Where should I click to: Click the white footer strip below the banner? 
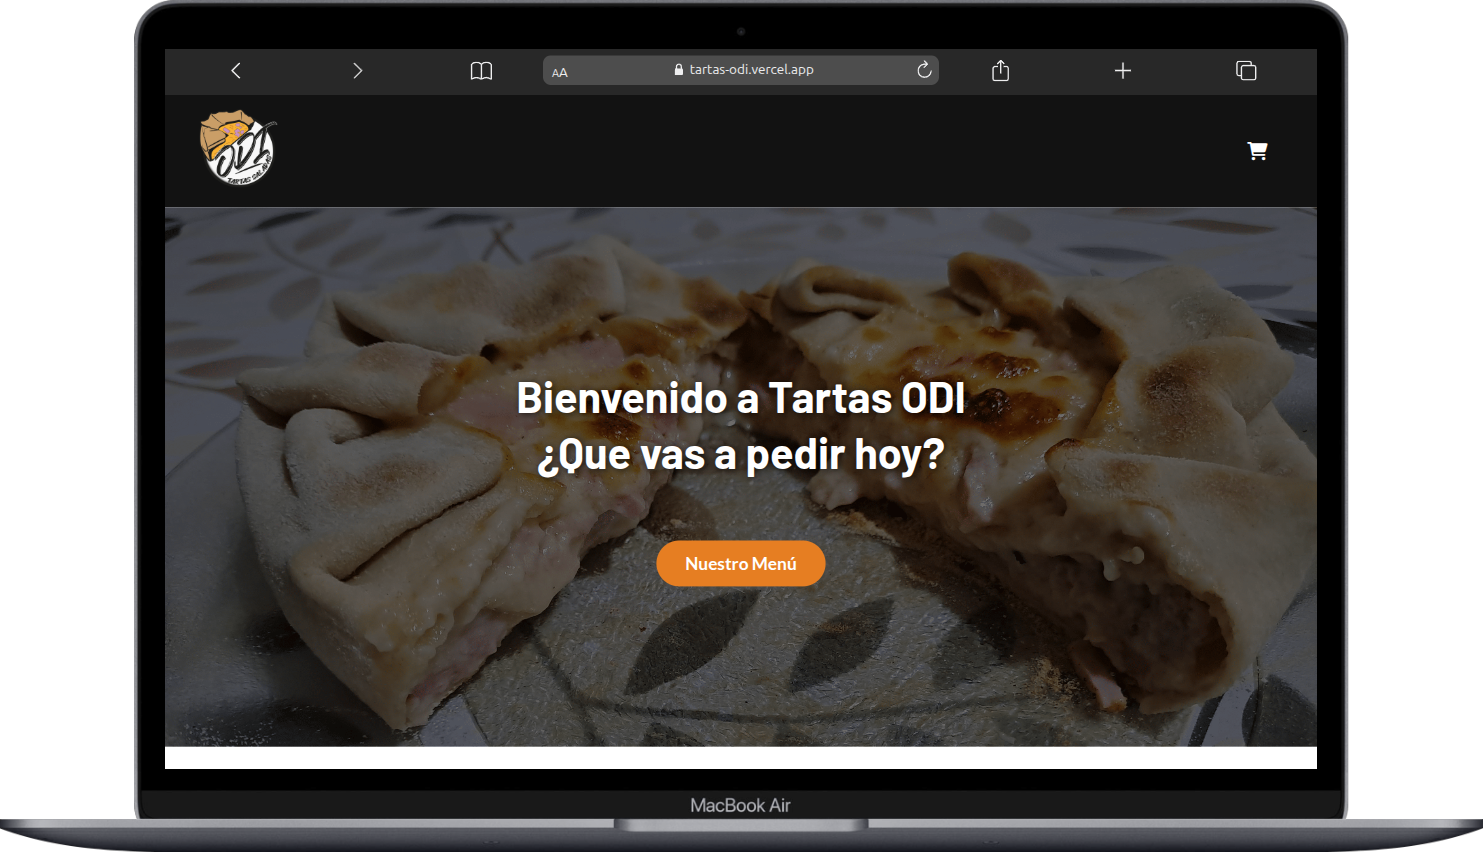coord(740,758)
